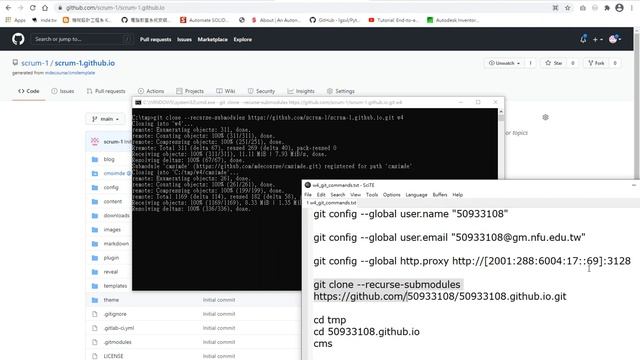Open SciTE Buffers menu
The width and height of the screenshot is (640, 360).
440,195
